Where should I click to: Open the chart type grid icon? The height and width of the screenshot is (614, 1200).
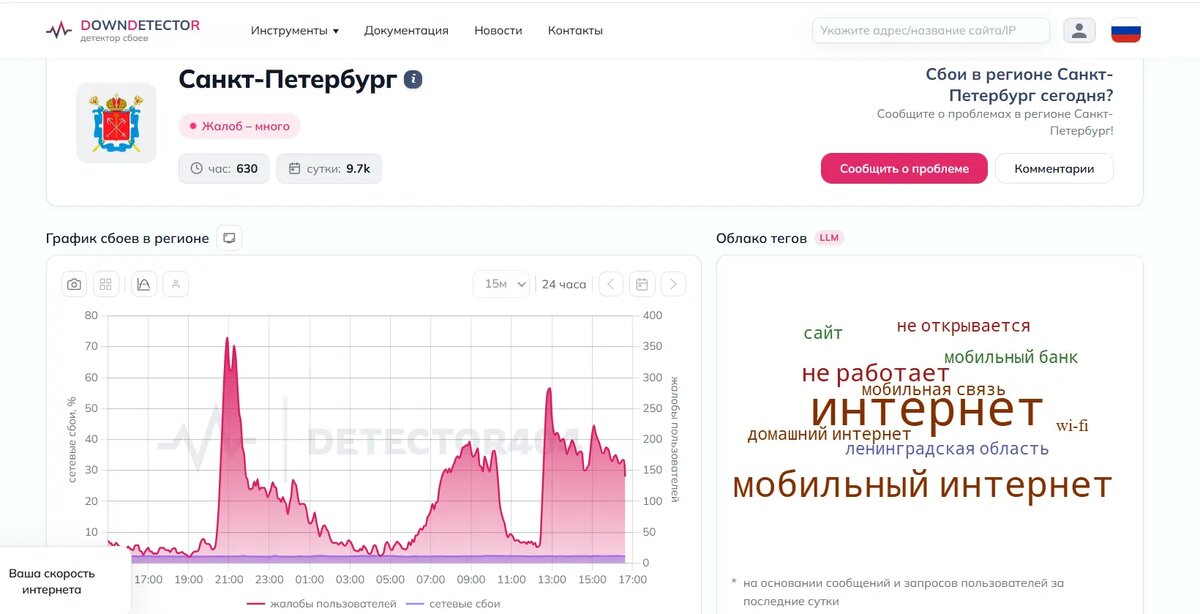coord(106,284)
